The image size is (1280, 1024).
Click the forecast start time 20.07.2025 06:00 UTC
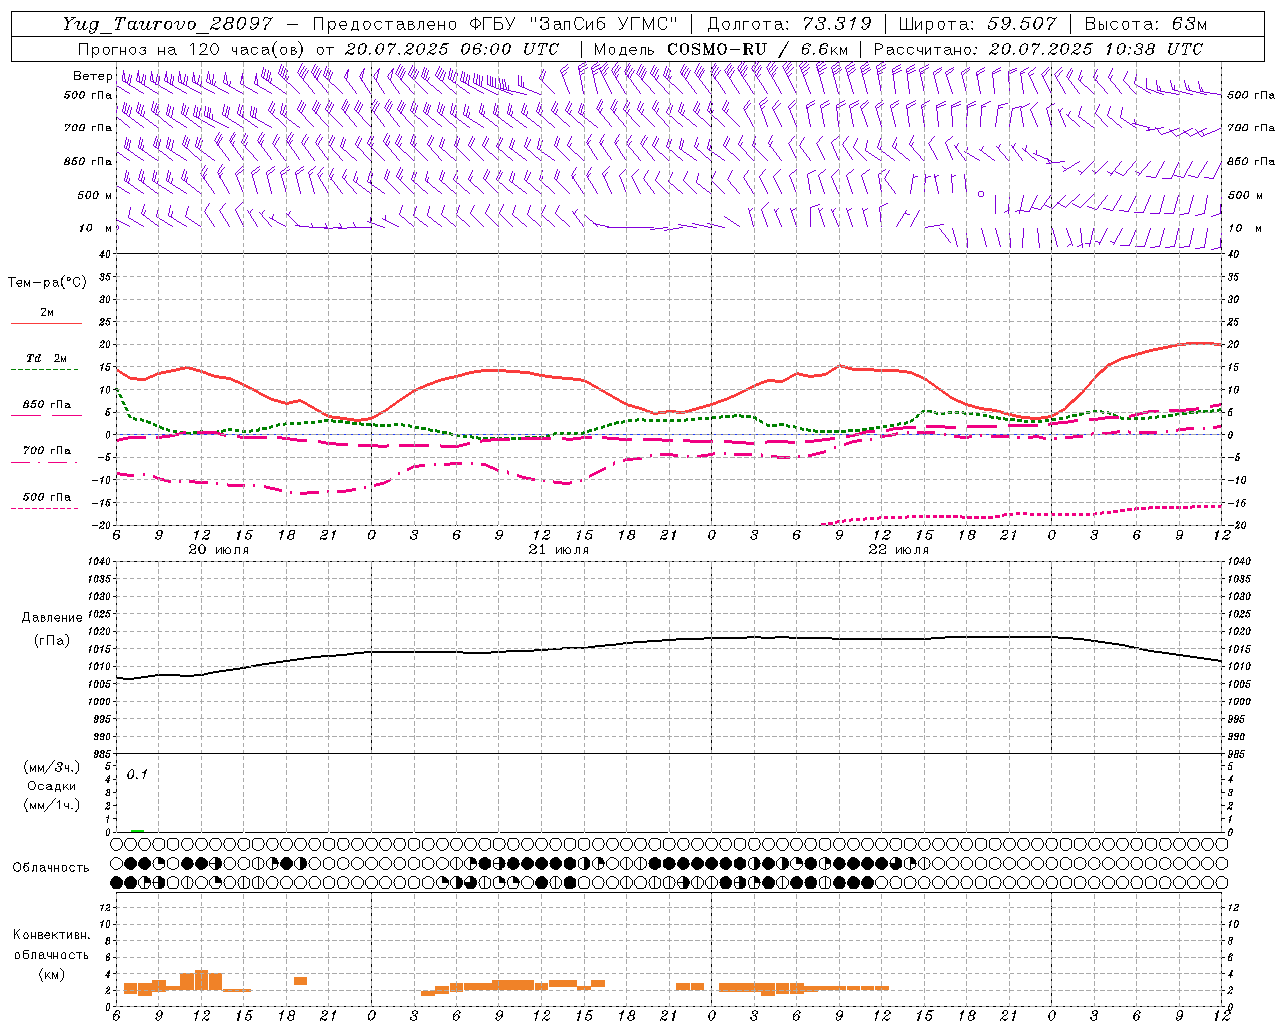tap(451, 49)
